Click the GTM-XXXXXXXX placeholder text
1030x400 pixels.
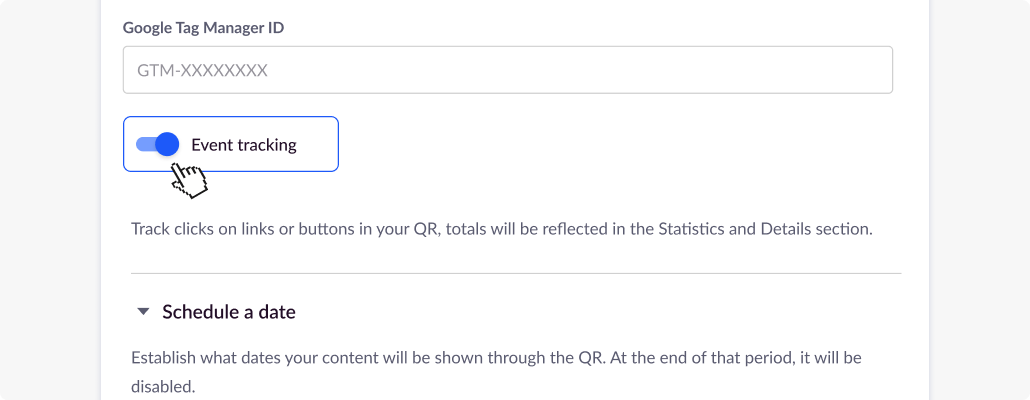click(196, 71)
